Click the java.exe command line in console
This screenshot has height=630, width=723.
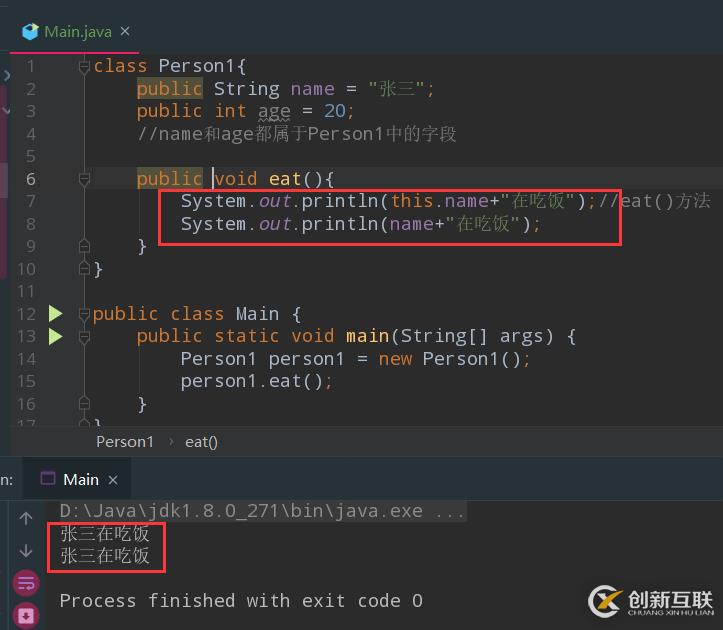[x=261, y=511]
